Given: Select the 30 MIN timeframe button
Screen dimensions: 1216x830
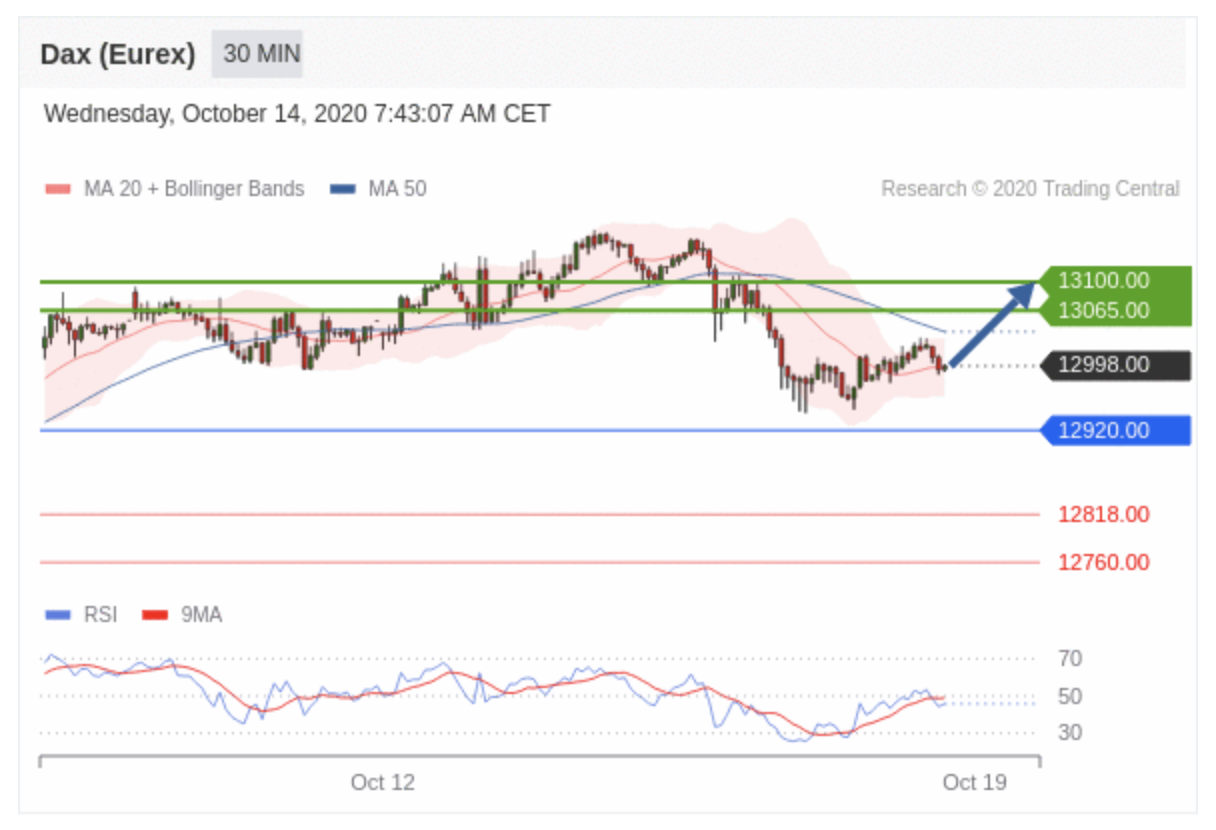Looking at the screenshot, I should click(x=257, y=54).
